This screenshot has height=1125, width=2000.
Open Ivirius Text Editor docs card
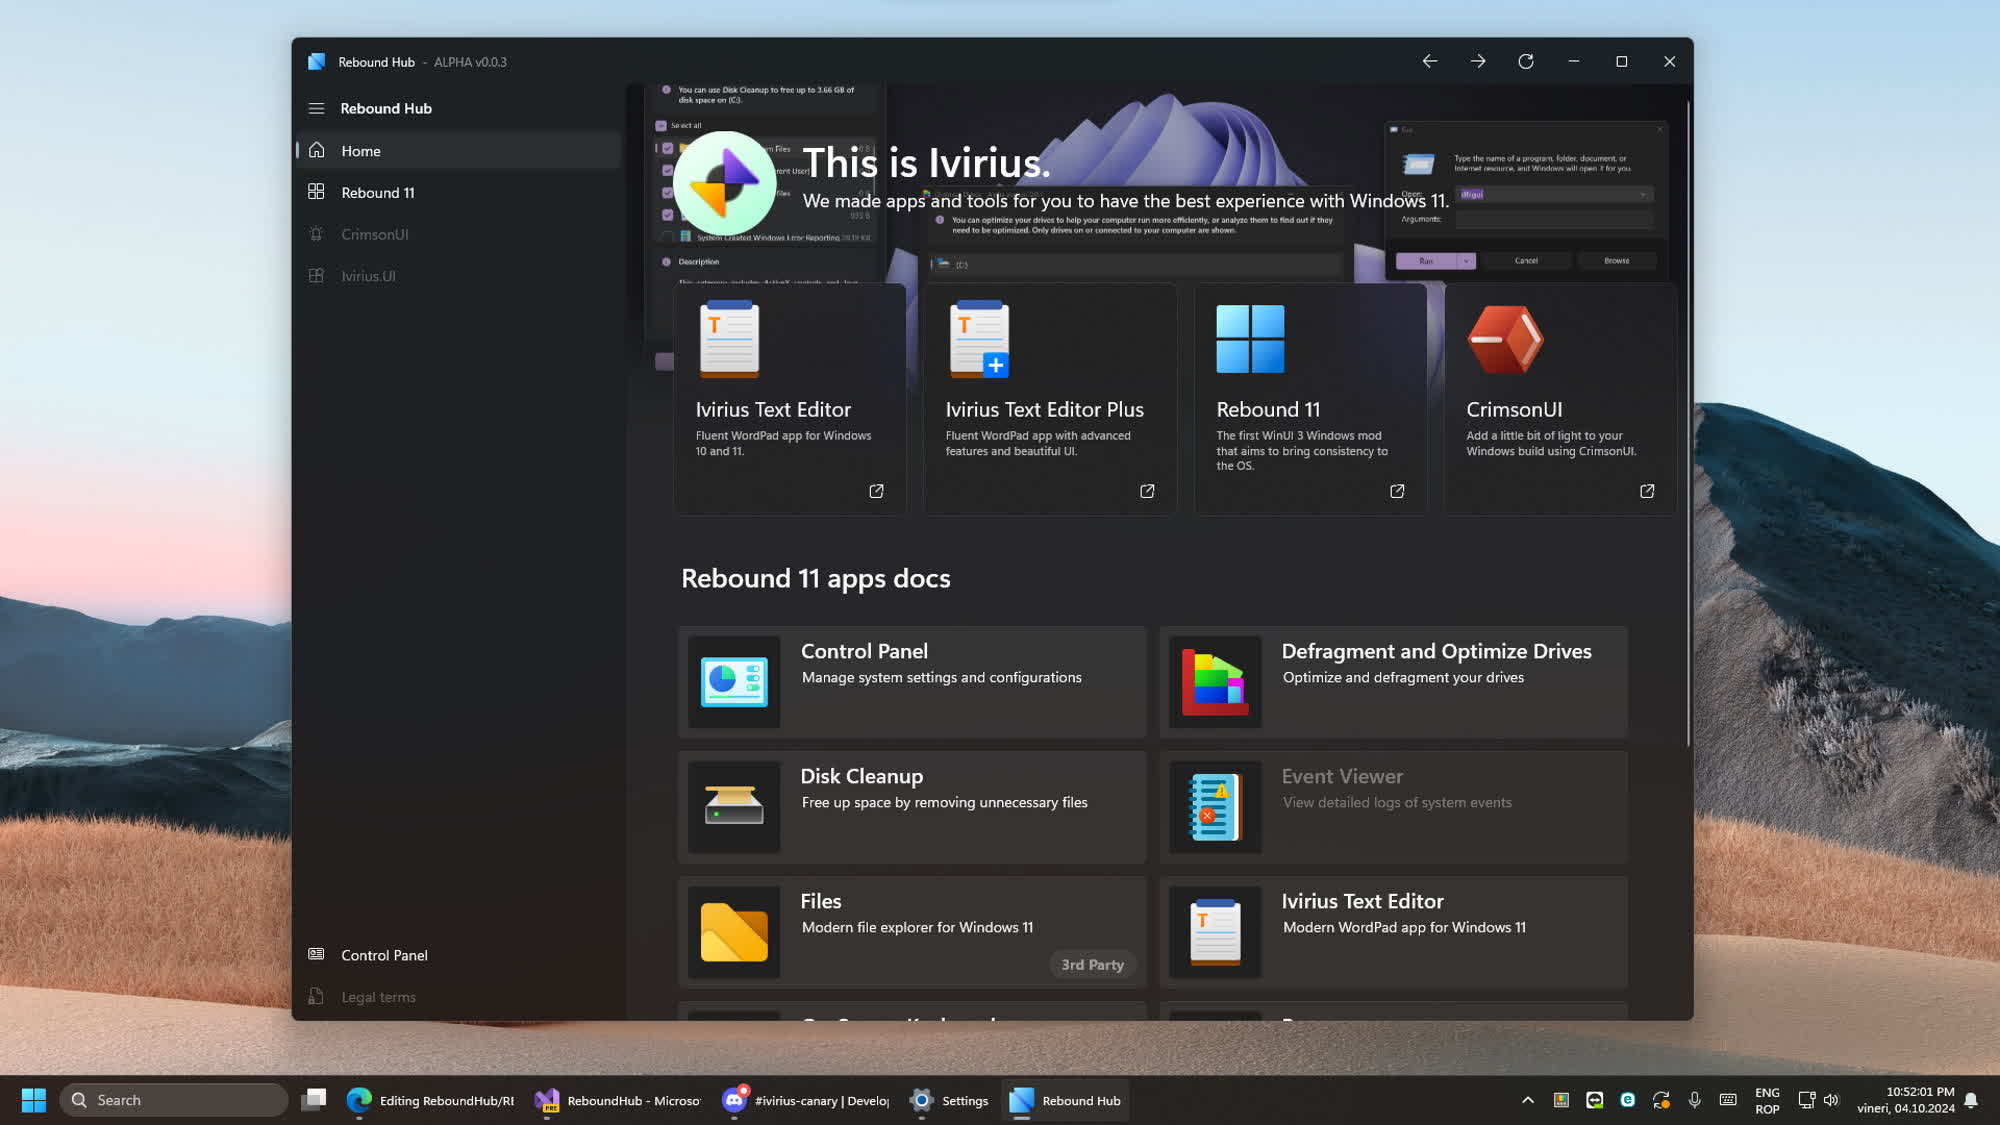[1393, 932]
